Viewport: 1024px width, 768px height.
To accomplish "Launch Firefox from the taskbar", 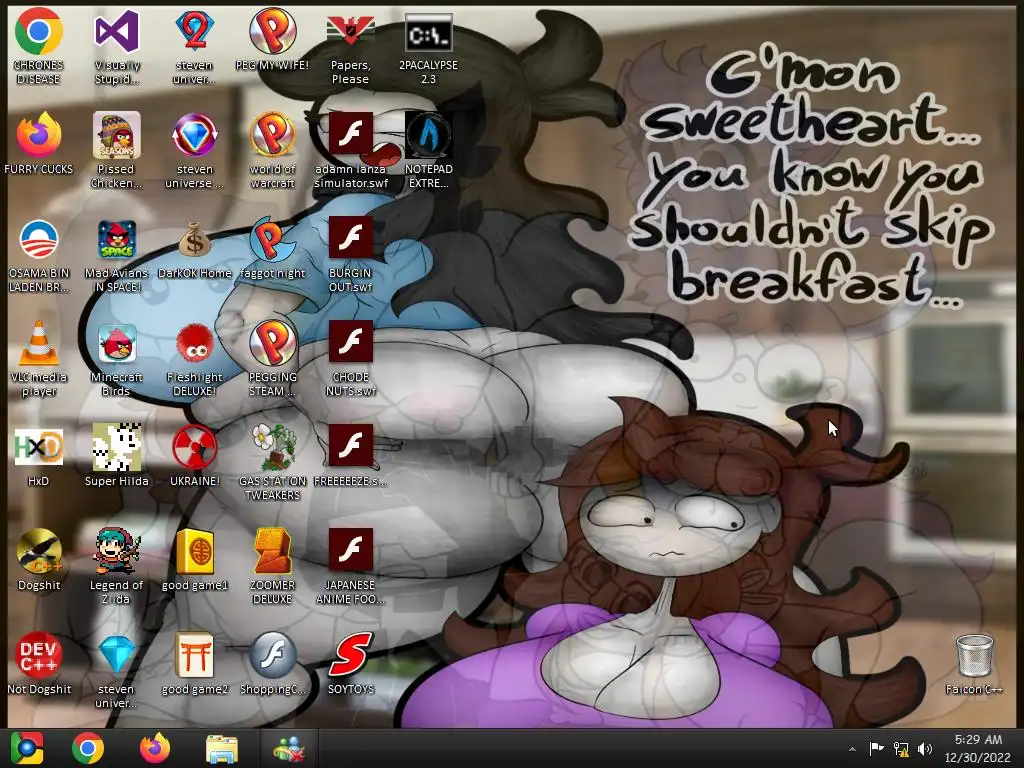I will (x=155, y=748).
